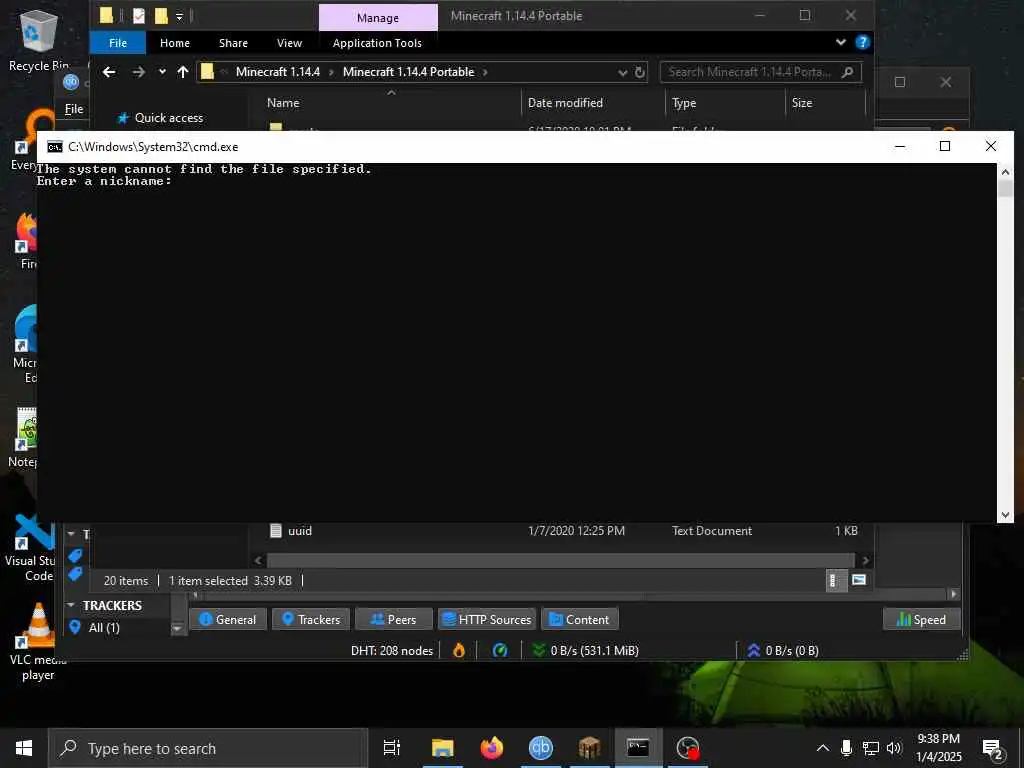The image size is (1024, 768).
Task: Open the General tab in qBittorrent
Action: 227,619
